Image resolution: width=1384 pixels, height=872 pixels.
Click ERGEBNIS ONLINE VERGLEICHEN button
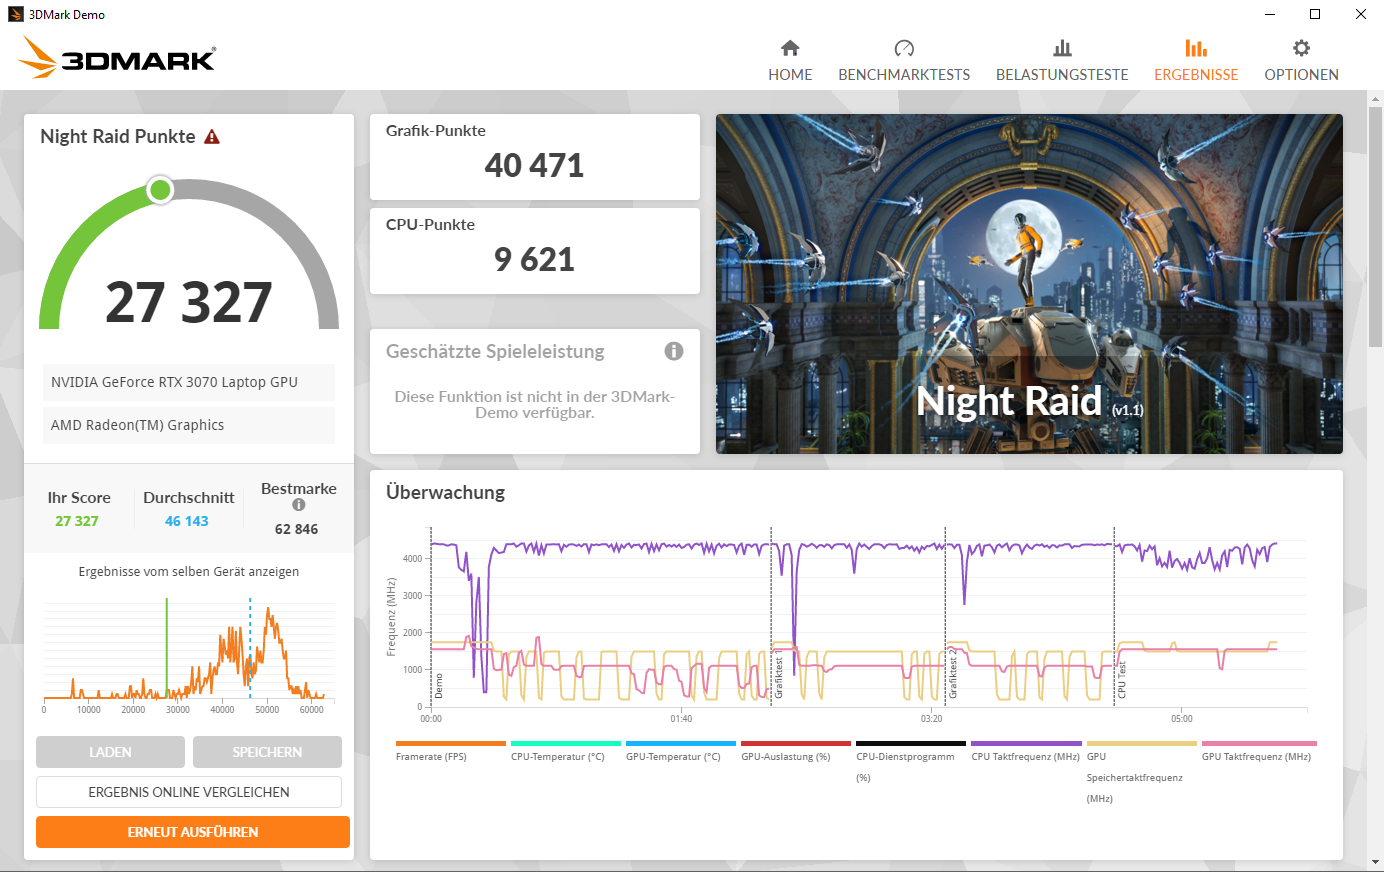pos(189,792)
